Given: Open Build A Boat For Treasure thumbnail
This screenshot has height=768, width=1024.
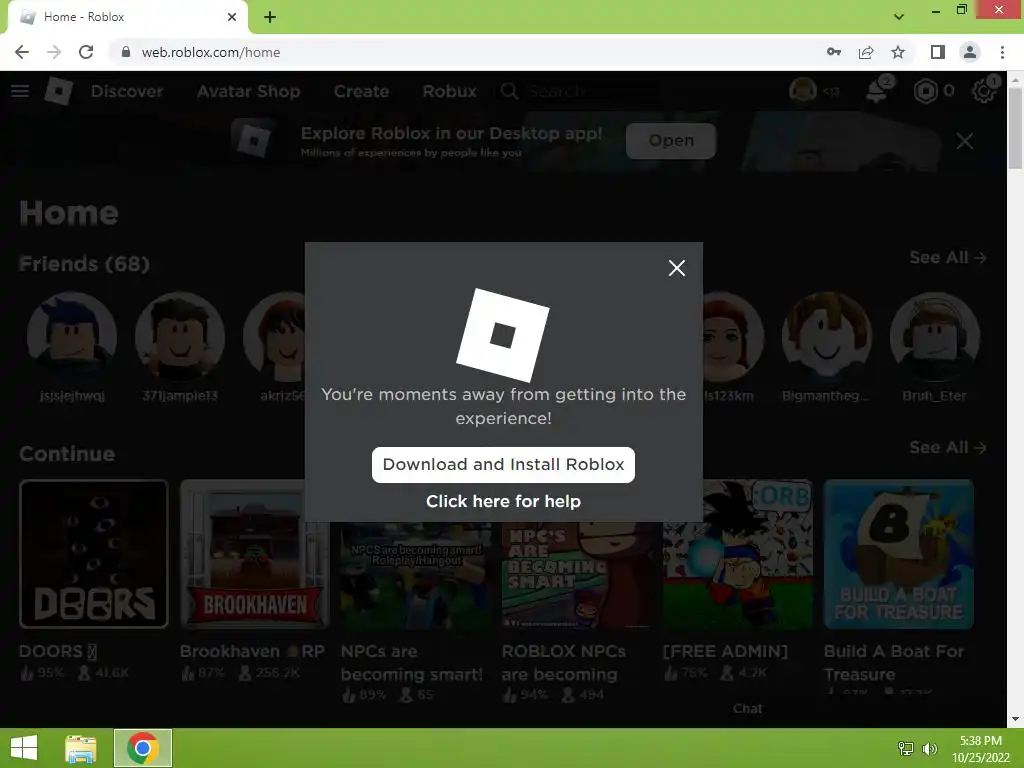Looking at the screenshot, I should 899,554.
